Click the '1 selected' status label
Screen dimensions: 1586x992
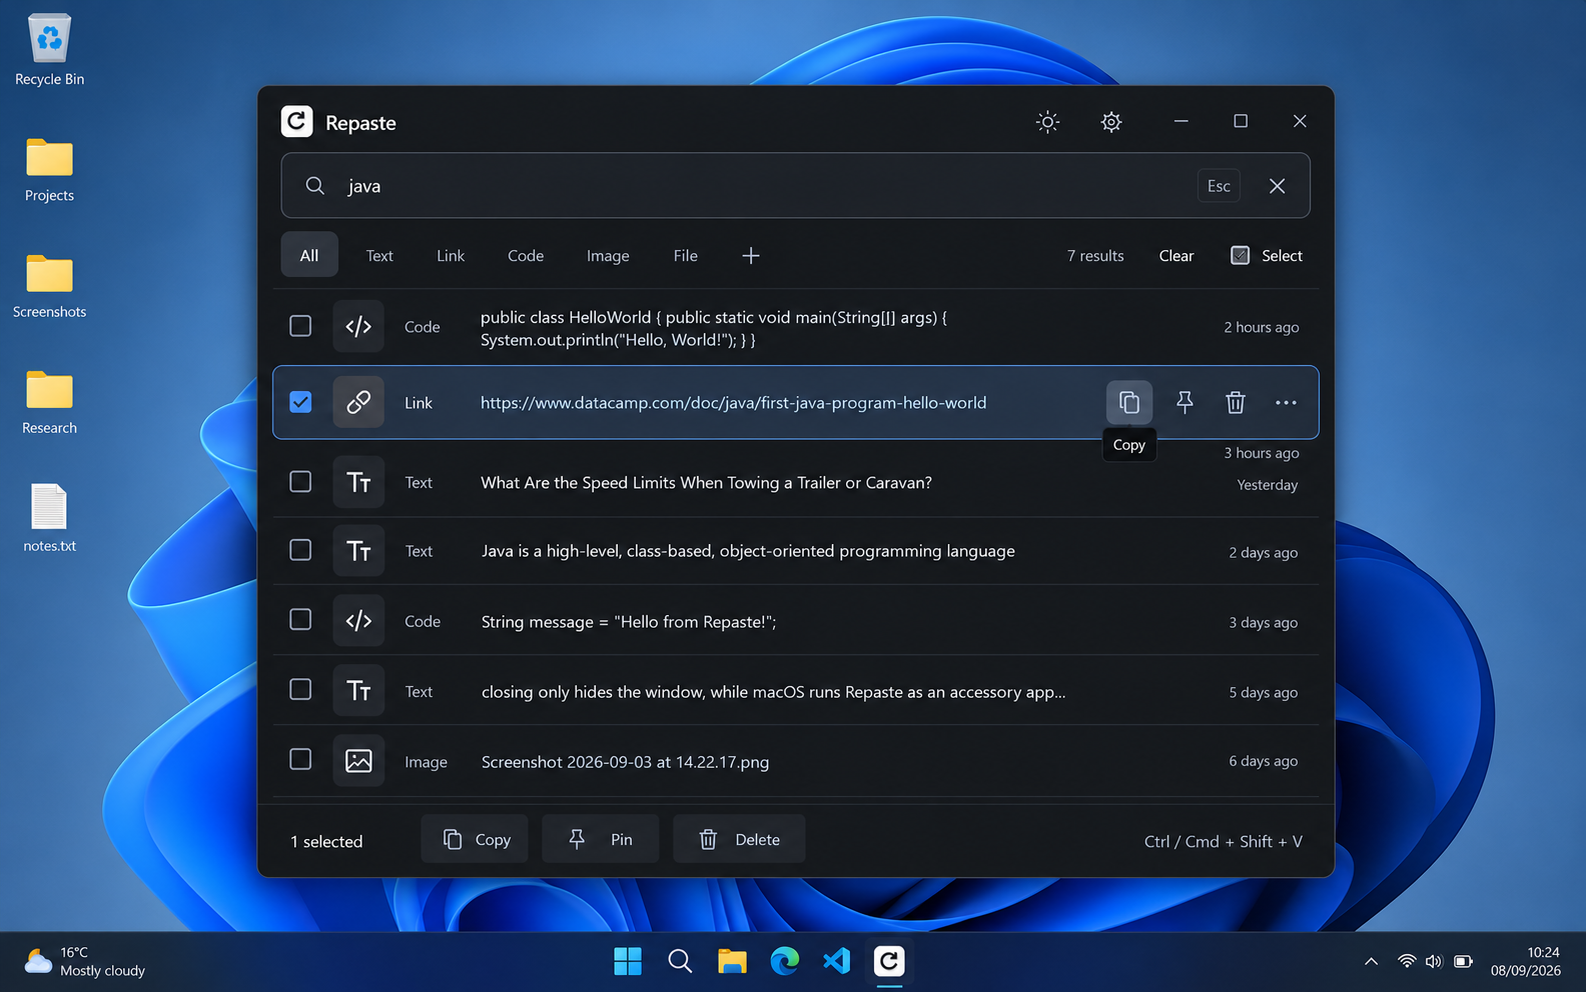tap(326, 842)
